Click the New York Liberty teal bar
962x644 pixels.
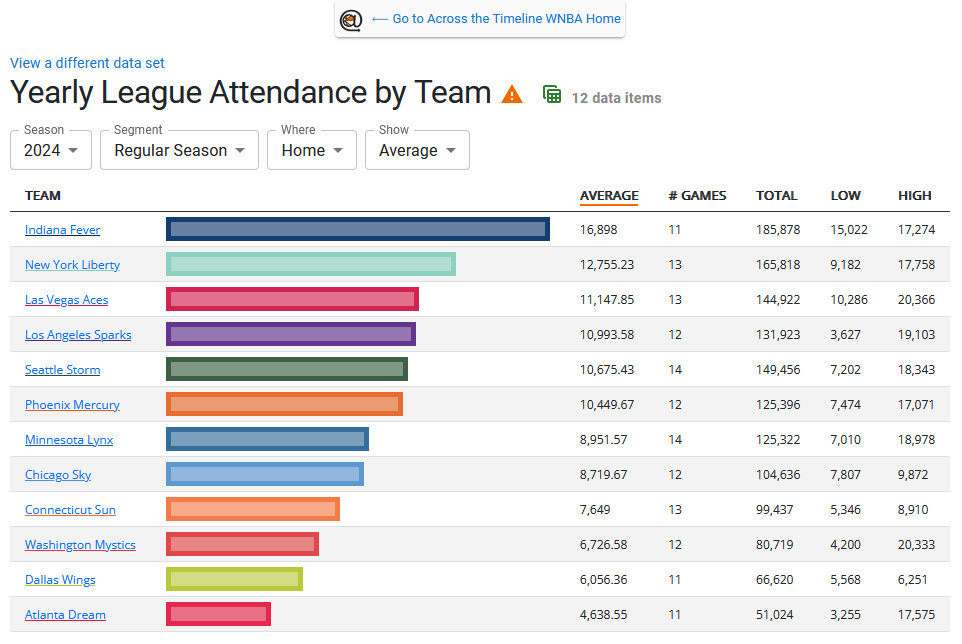tap(310, 265)
